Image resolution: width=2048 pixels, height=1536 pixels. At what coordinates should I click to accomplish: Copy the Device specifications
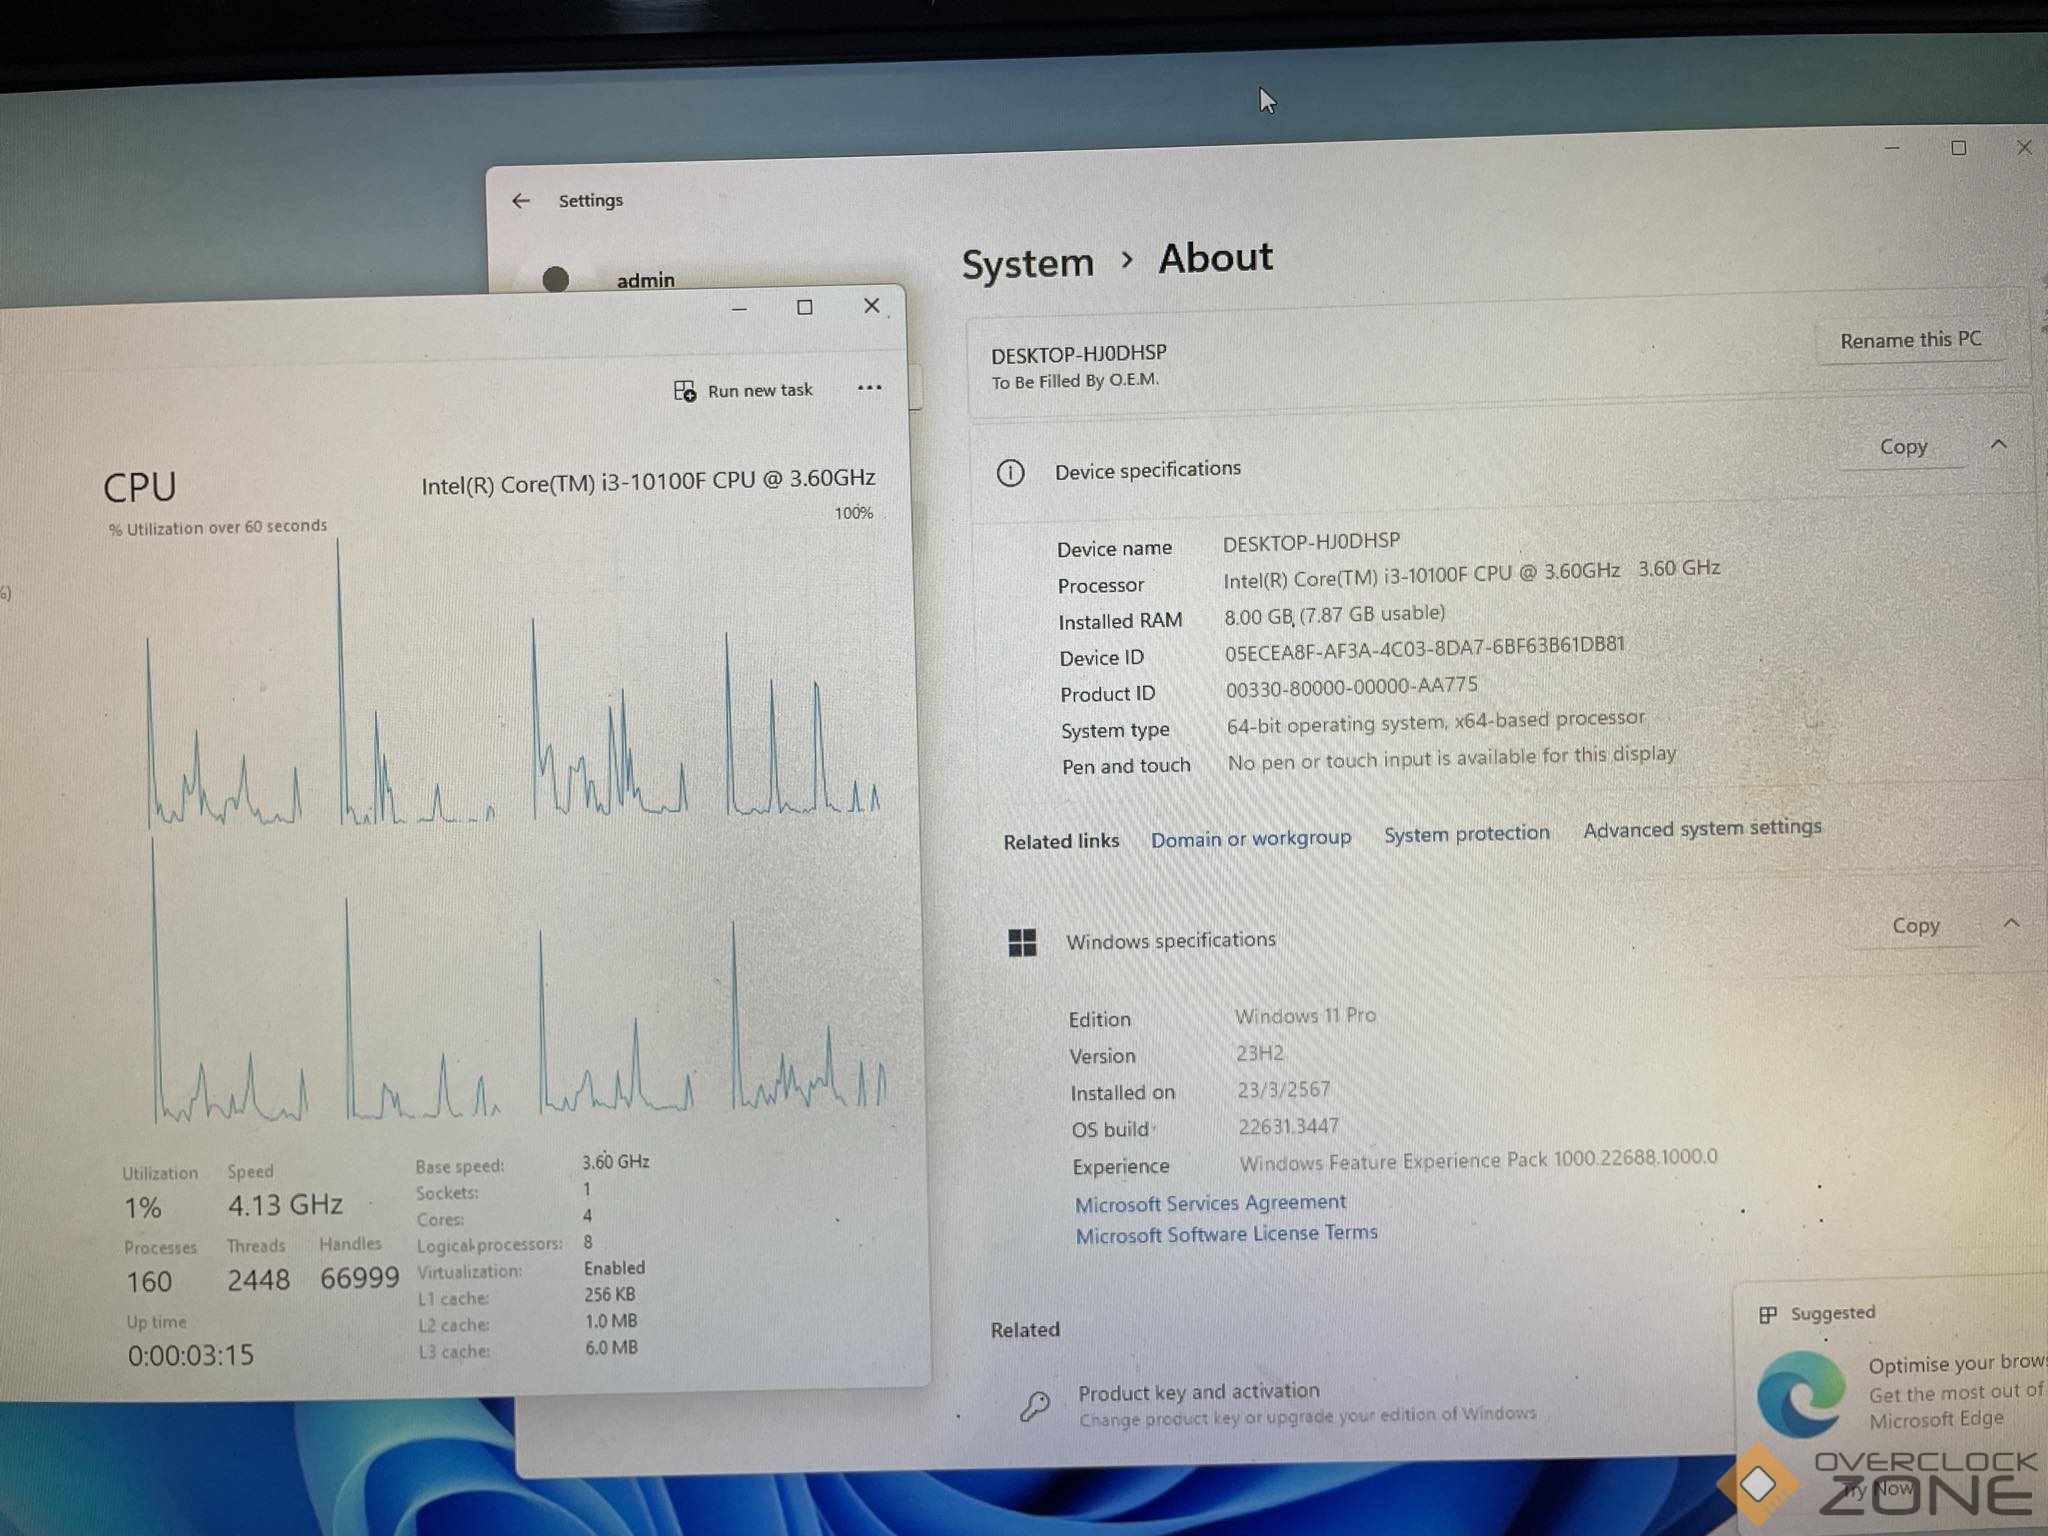pyautogui.click(x=1903, y=447)
